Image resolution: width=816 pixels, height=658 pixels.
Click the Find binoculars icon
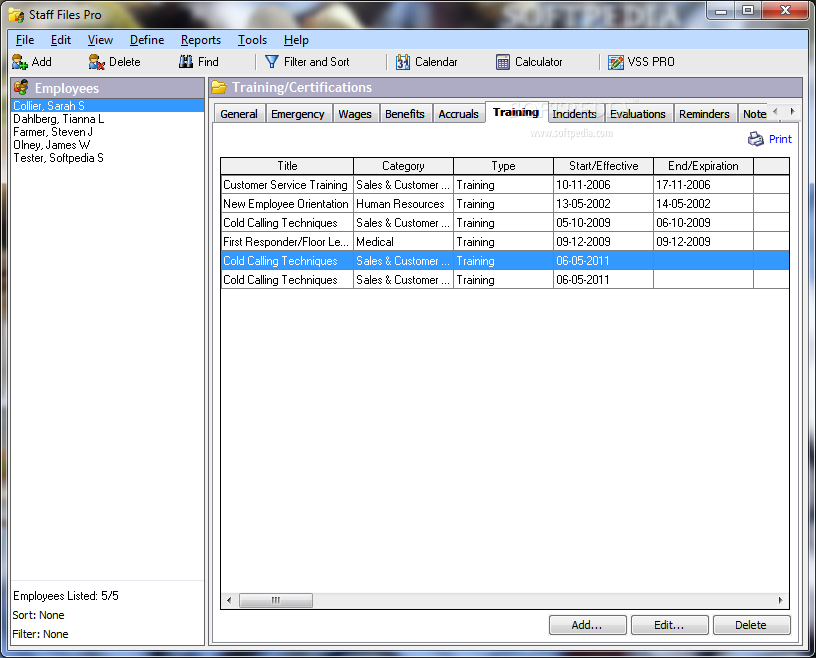186,62
